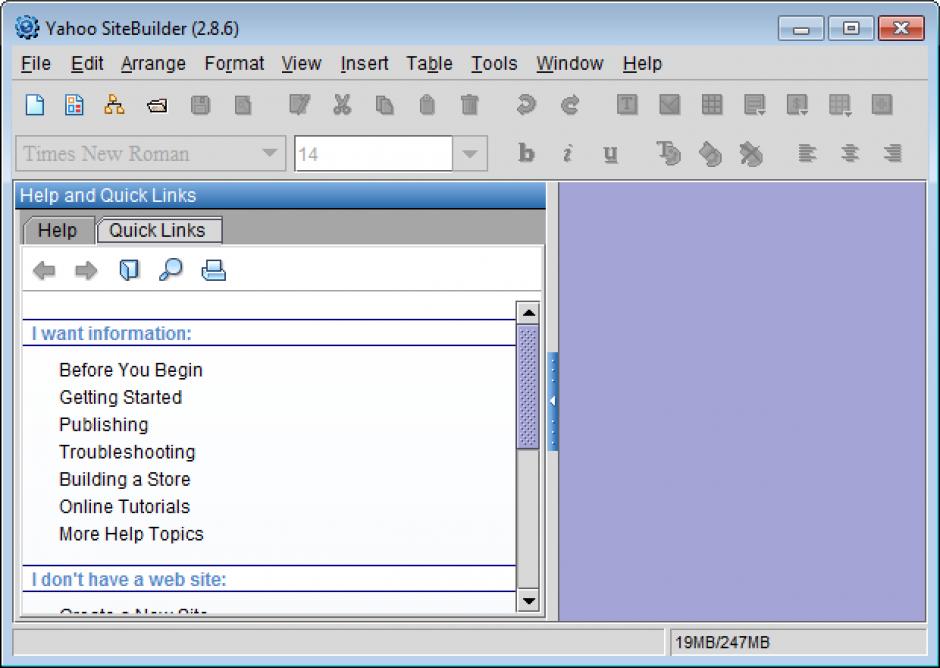This screenshot has height=668, width=940.
Task: Toggle underline formatting
Action: pos(610,154)
